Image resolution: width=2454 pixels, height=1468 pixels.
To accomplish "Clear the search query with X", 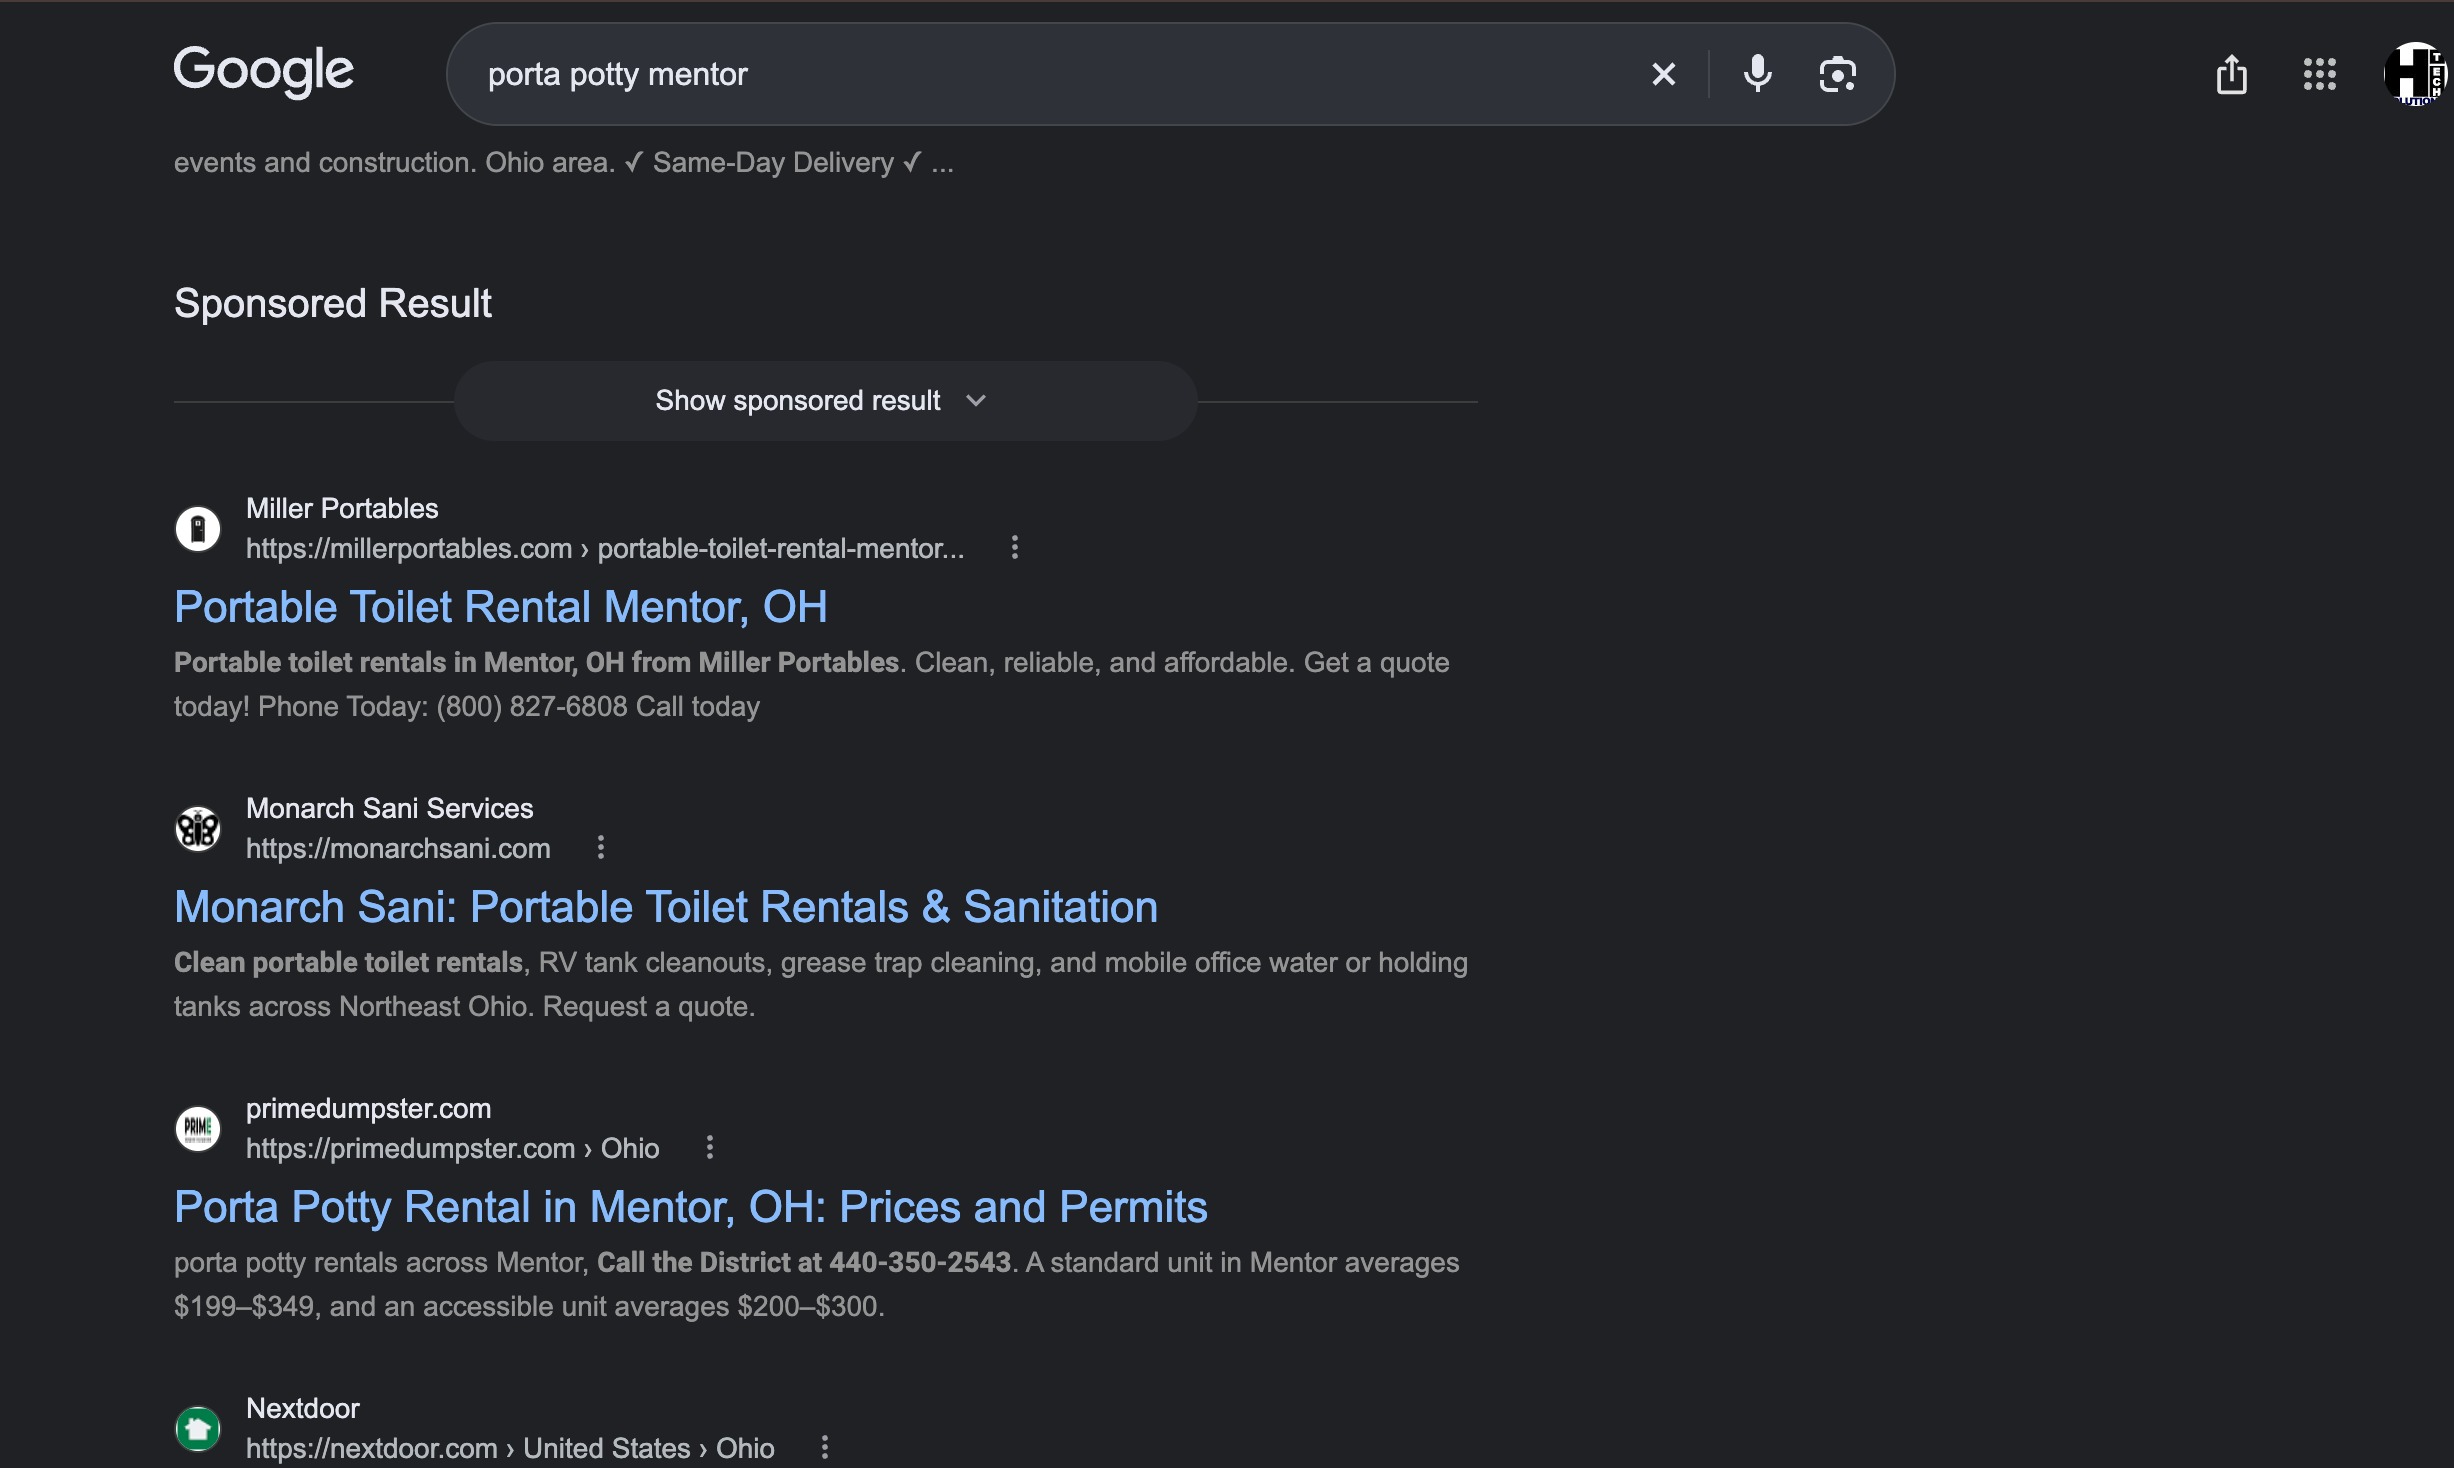I will (x=1663, y=74).
